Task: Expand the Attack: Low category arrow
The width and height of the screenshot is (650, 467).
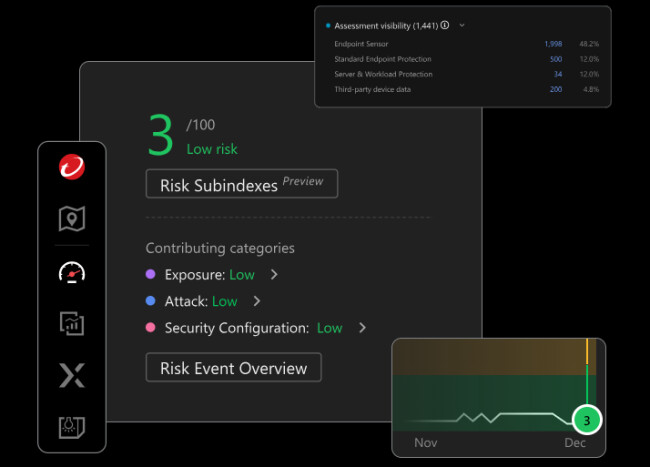Action: point(257,301)
